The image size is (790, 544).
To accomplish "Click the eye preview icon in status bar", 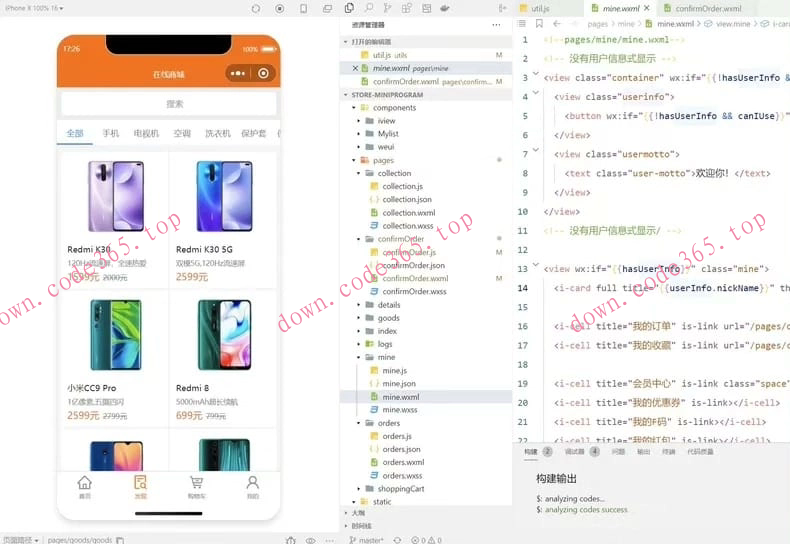I will point(310,540).
